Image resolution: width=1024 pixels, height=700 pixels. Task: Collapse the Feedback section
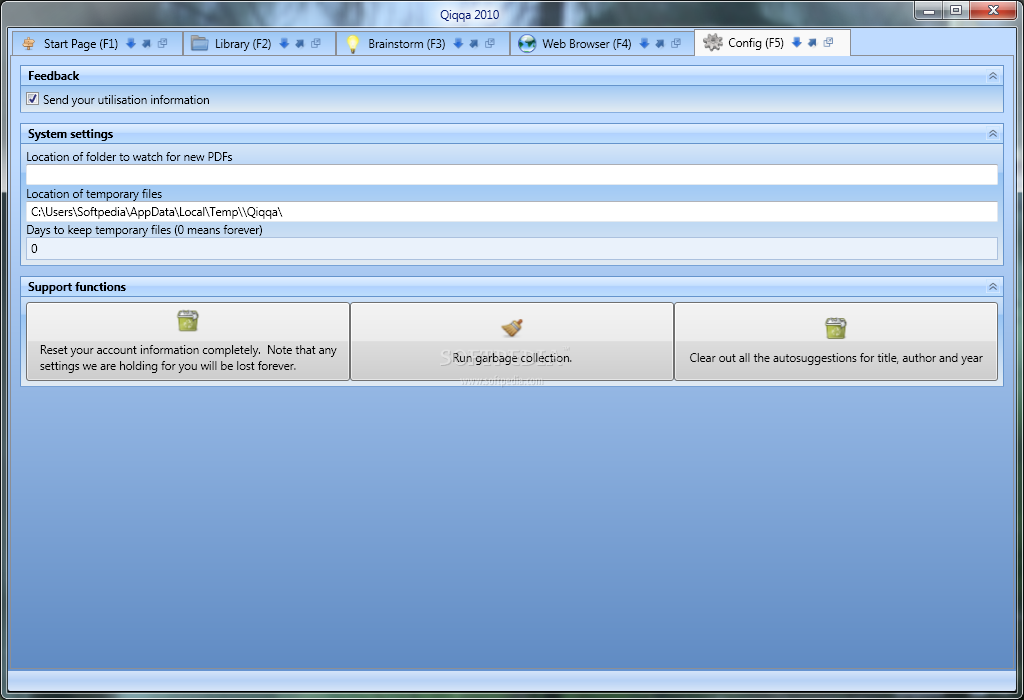click(x=993, y=76)
